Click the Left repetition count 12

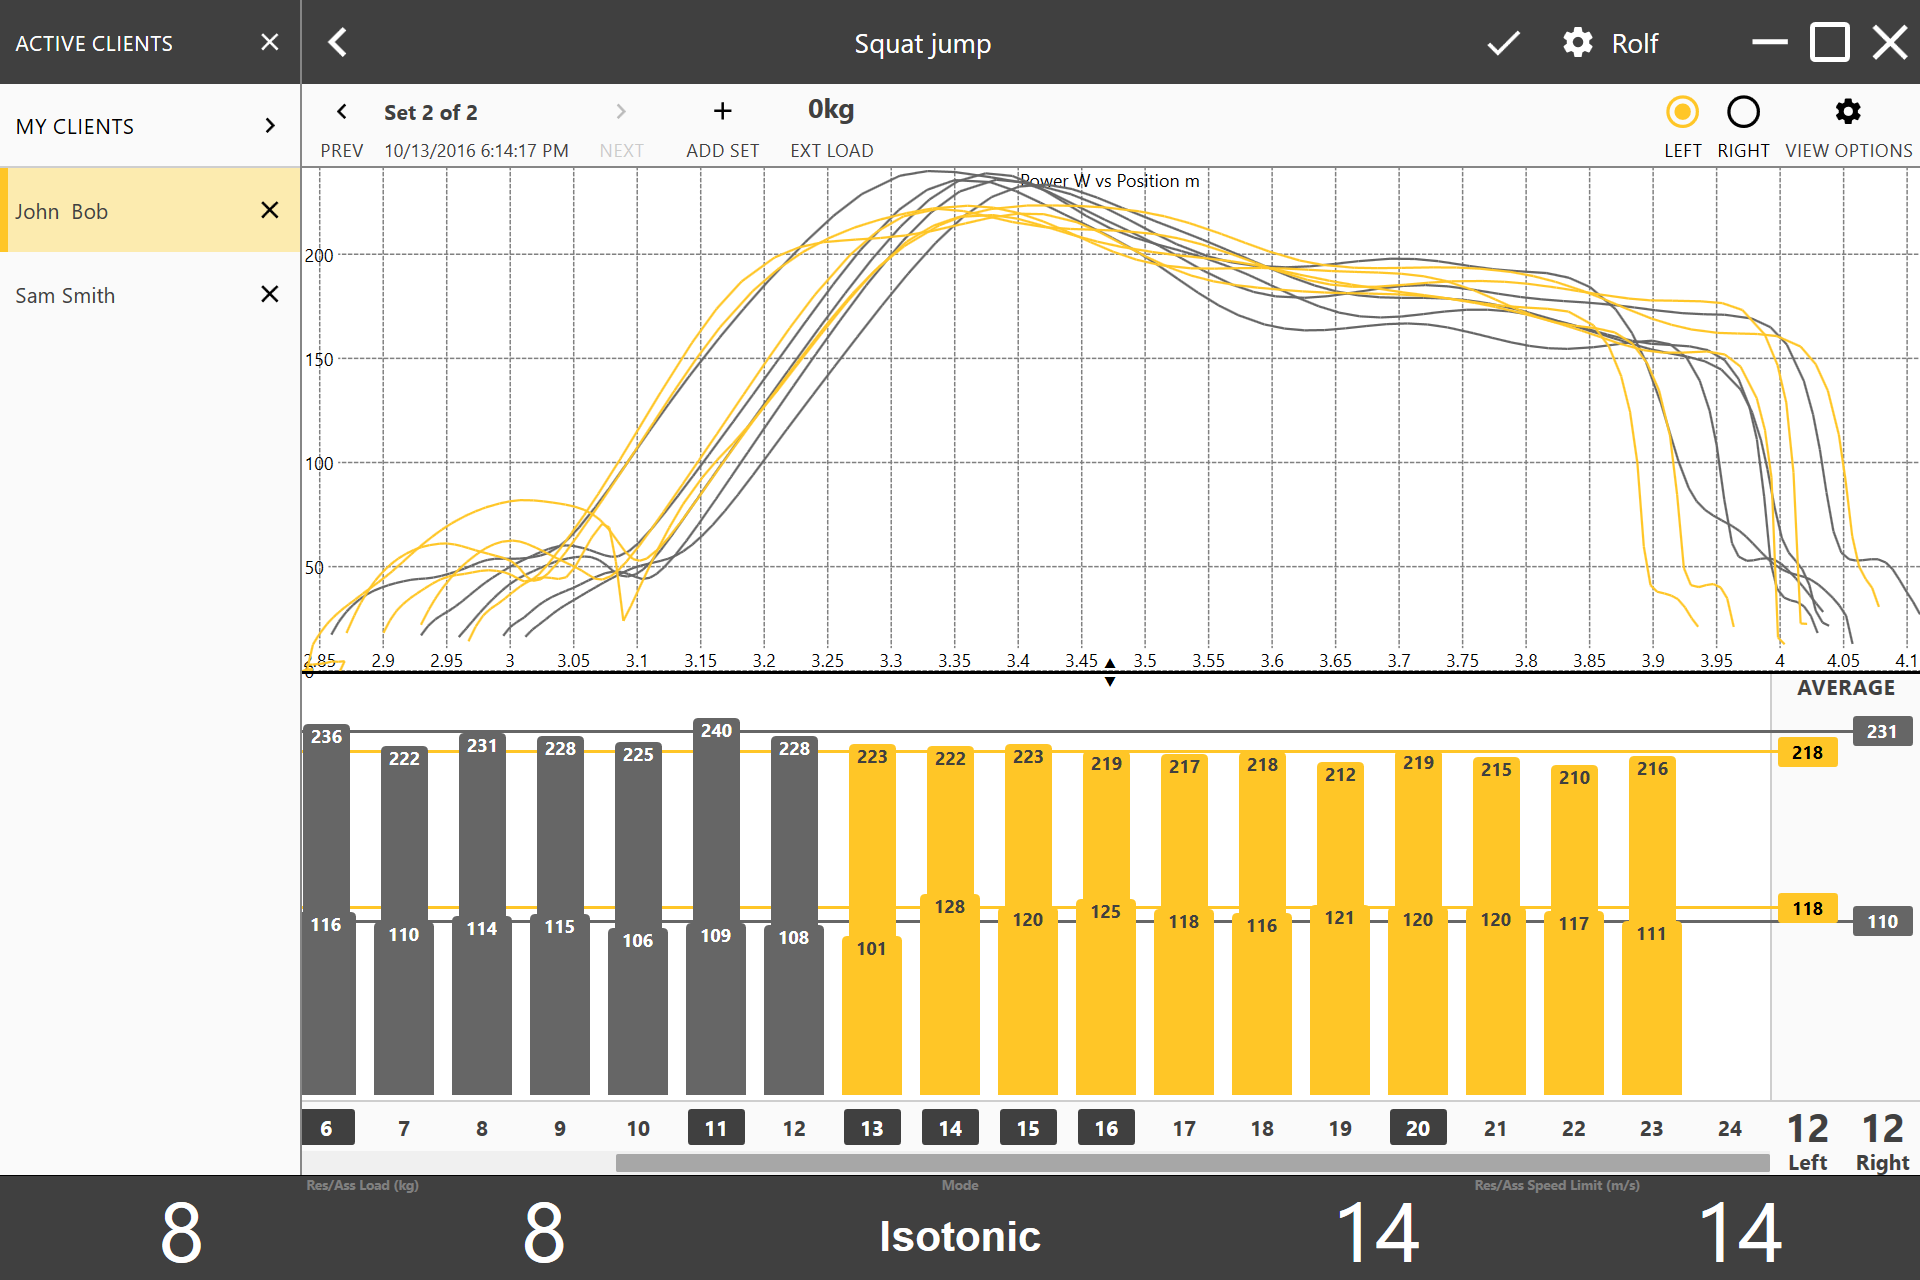coord(1807,1129)
